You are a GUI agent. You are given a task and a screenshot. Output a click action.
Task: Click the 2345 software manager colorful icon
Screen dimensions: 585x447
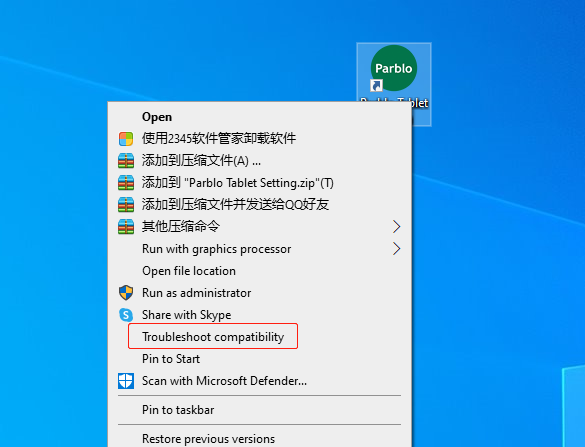click(x=126, y=139)
